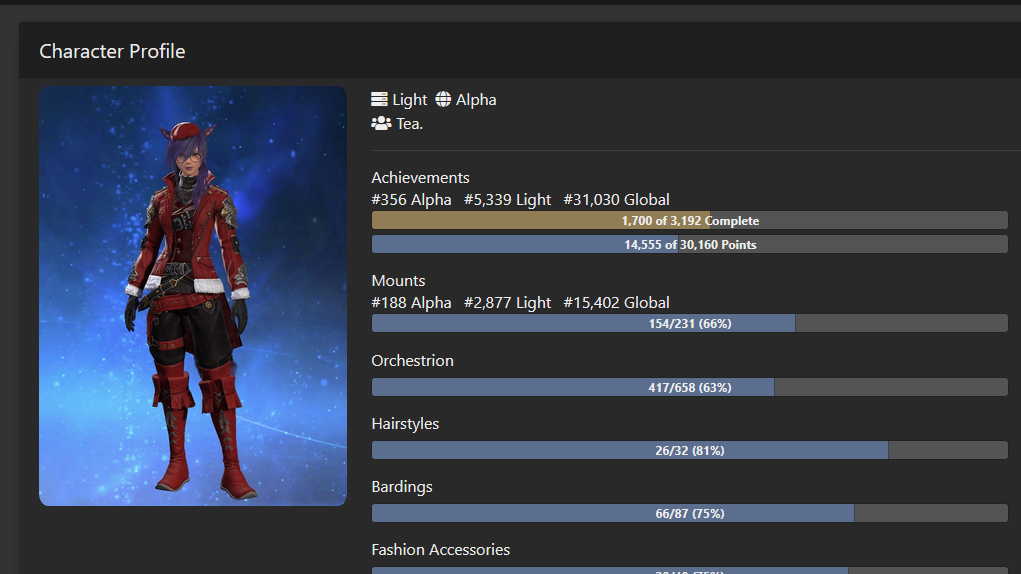Click the Orchestrion section title

tap(412, 361)
